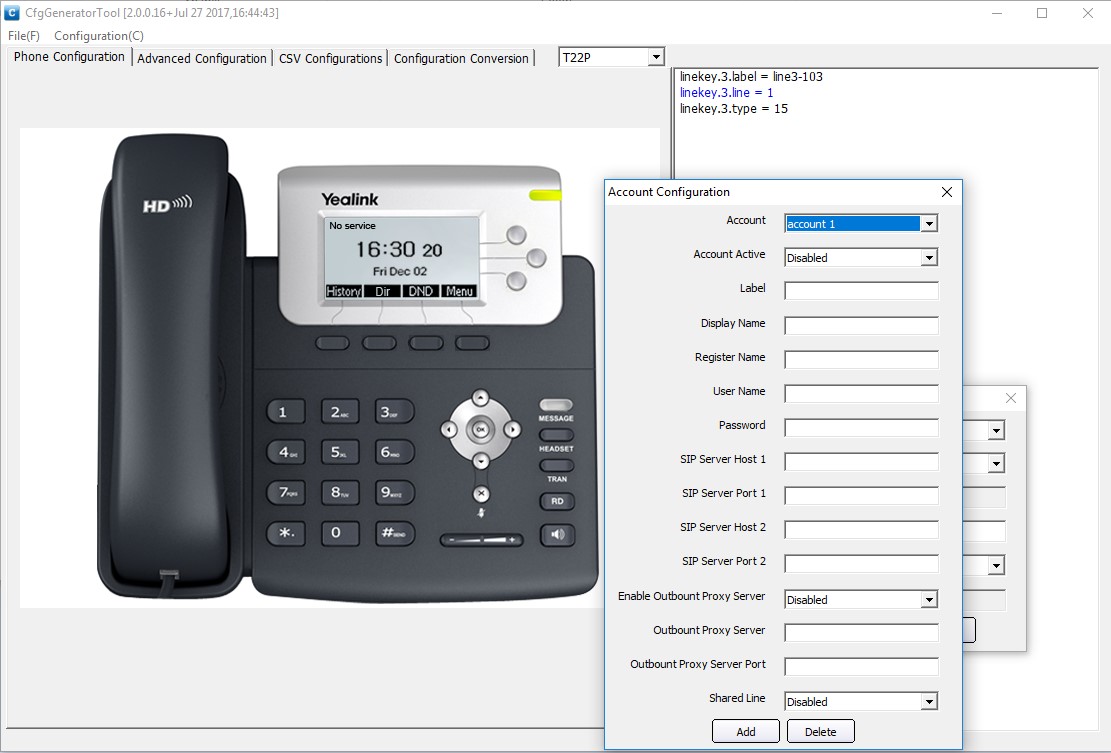The width and height of the screenshot is (1111, 753).
Task: Click the Delete button in Account Configuration
Action: coord(820,732)
